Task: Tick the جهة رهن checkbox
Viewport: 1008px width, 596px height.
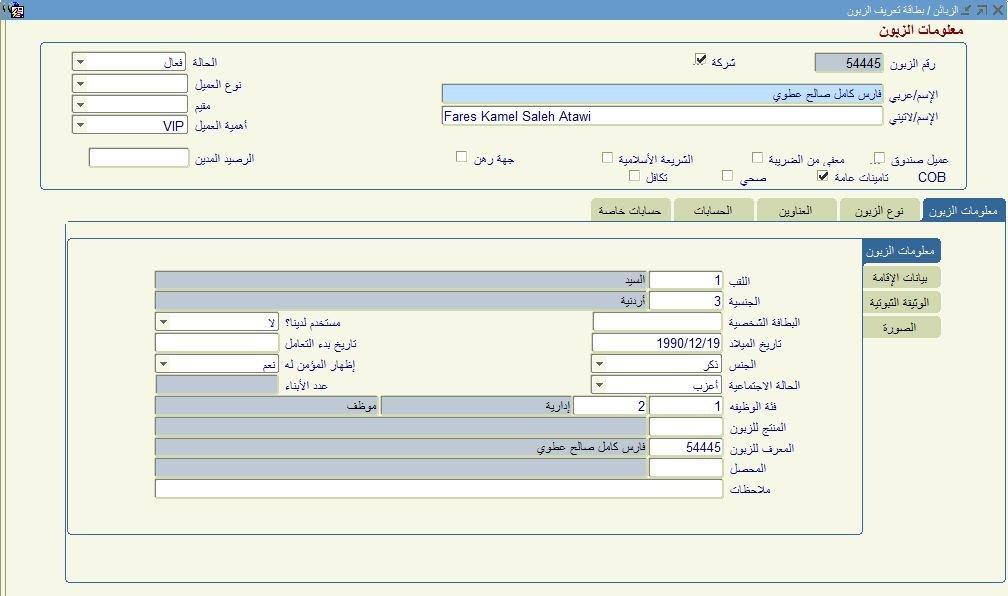Action: [x=461, y=157]
